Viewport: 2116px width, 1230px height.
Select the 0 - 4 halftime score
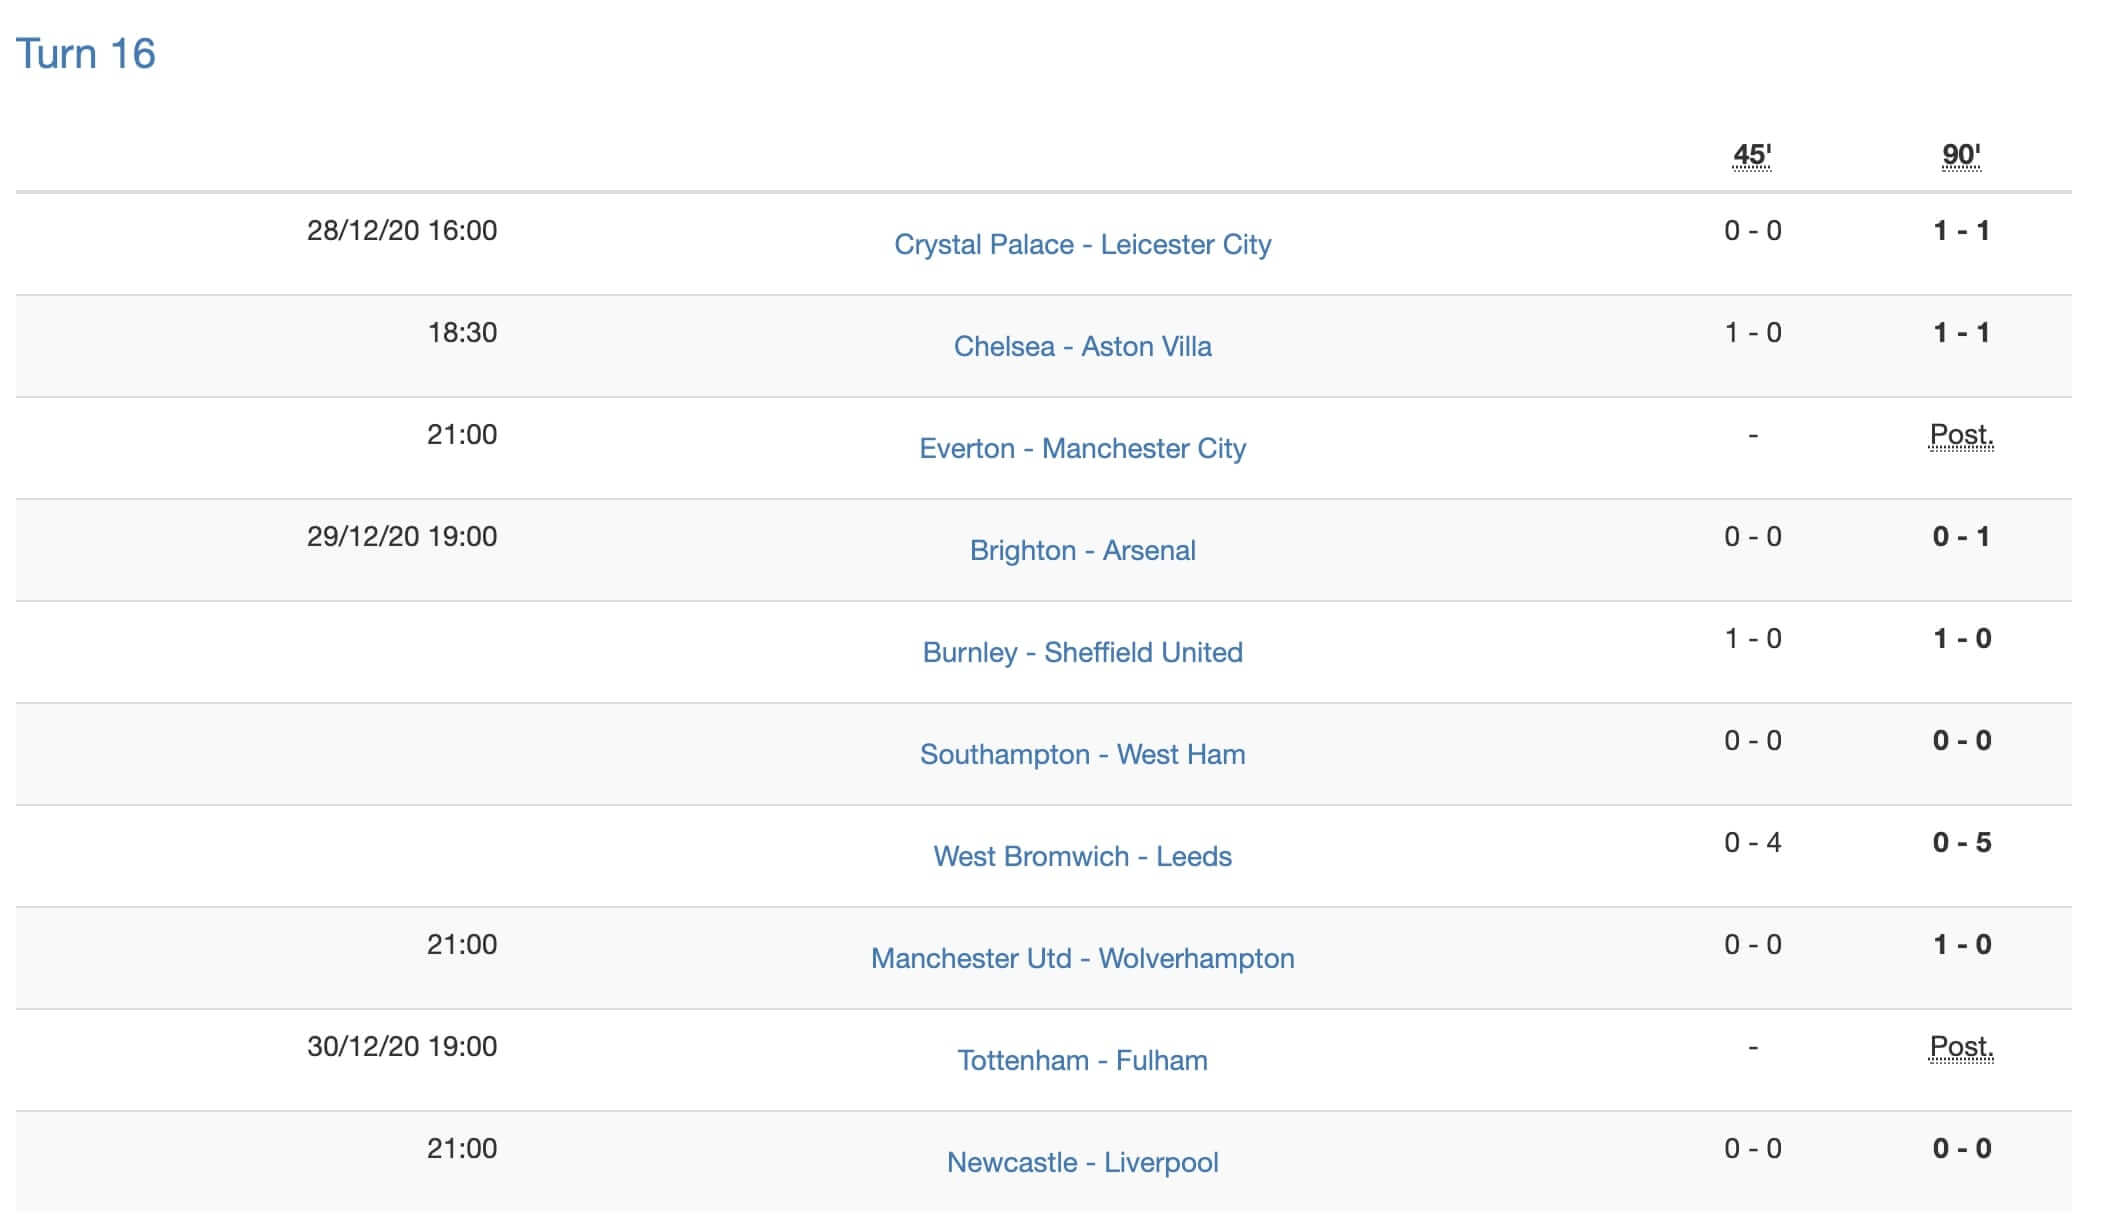(1752, 842)
